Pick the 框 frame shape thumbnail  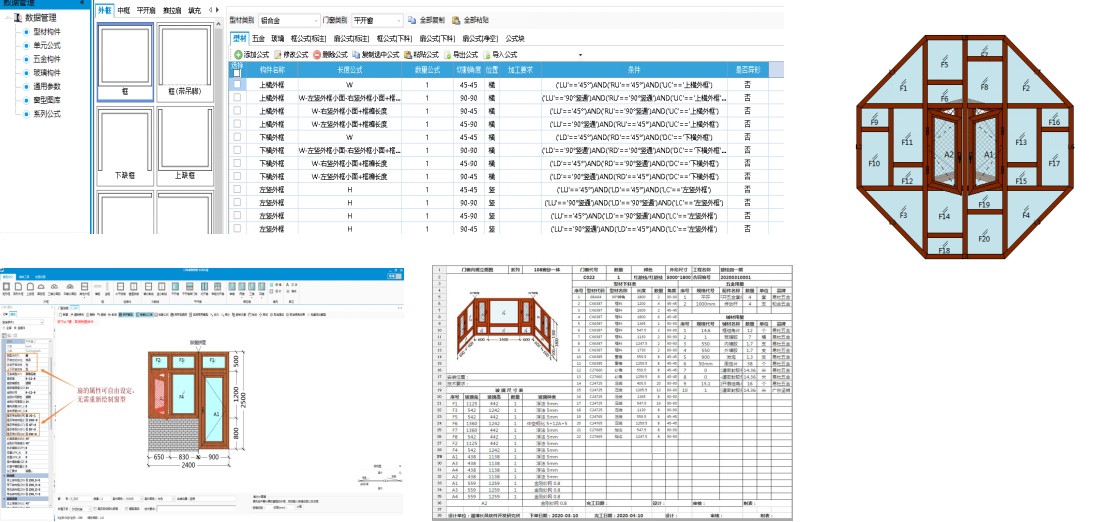(125, 62)
